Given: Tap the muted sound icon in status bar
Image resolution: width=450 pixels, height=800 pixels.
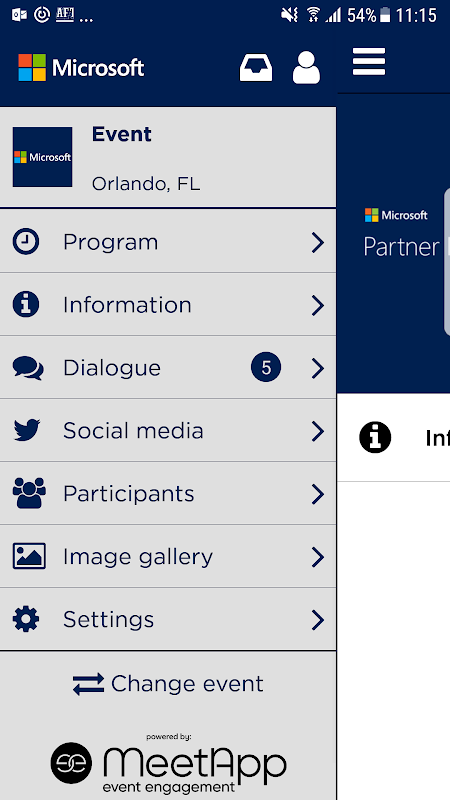Looking at the screenshot, I should [289, 15].
